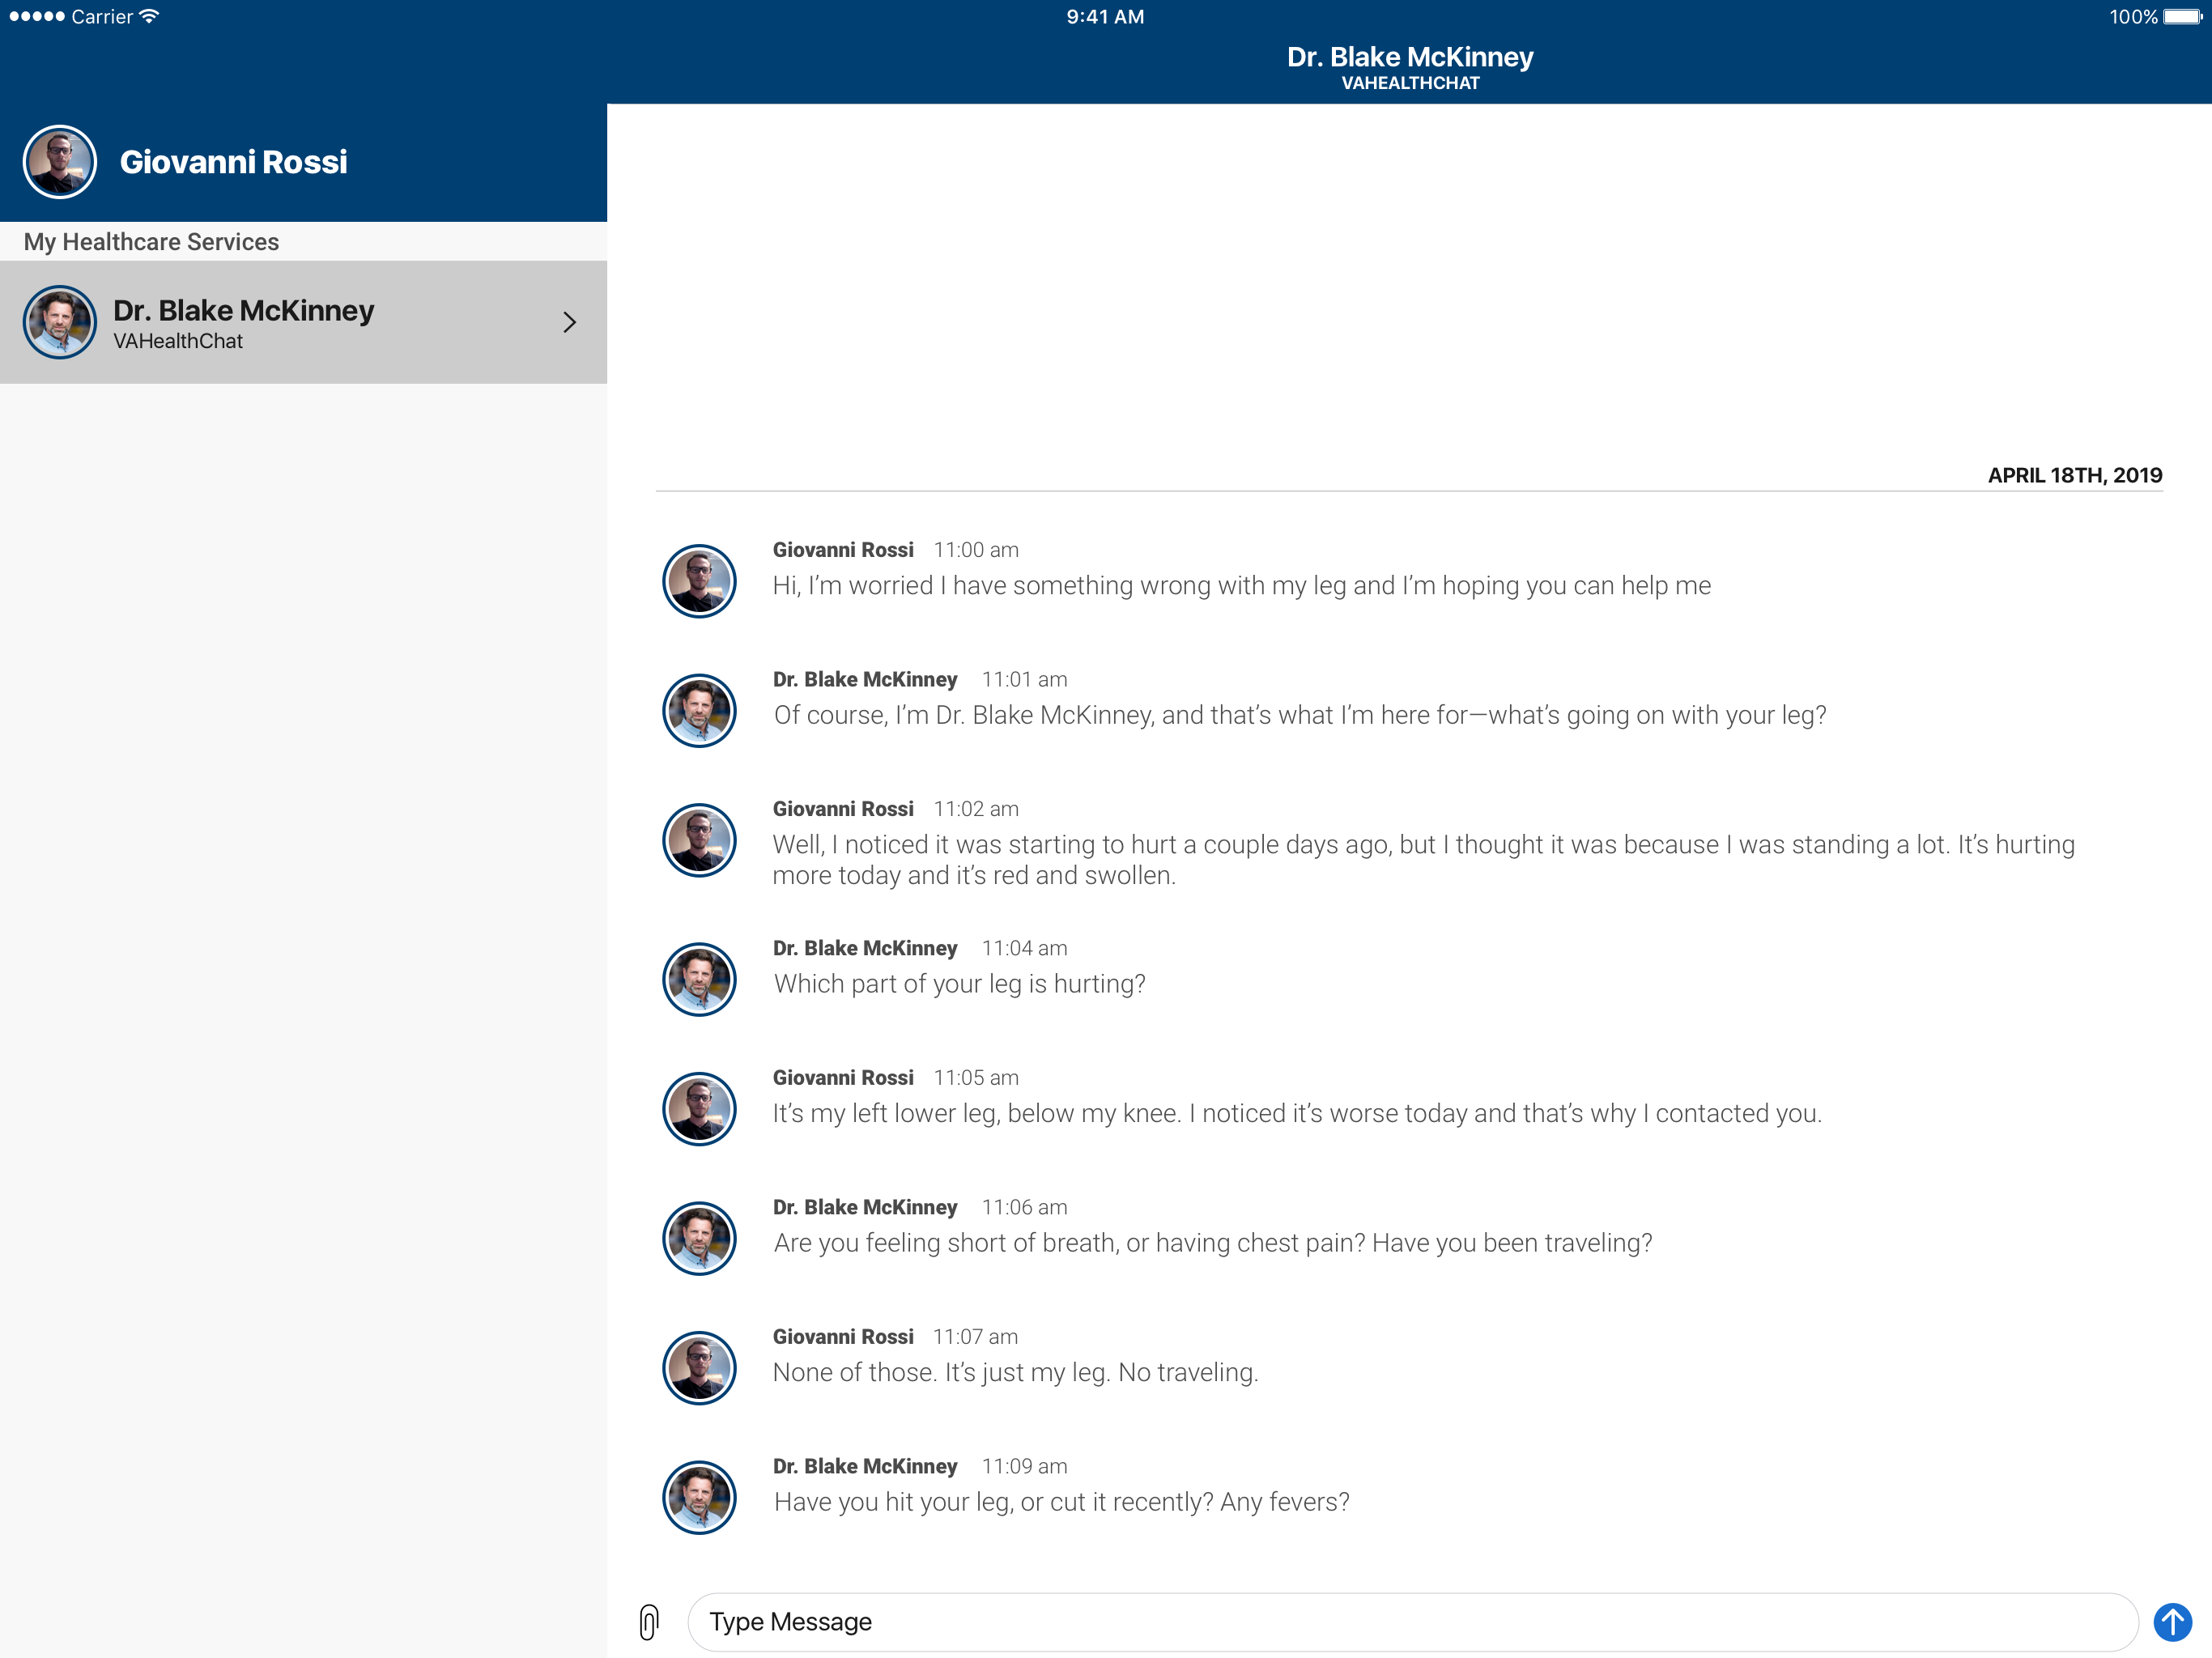The width and height of the screenshot is (2212, 1658).
Task: Tap Giovanni's avatar on 11:05 am message
Action: (699, 1109)
